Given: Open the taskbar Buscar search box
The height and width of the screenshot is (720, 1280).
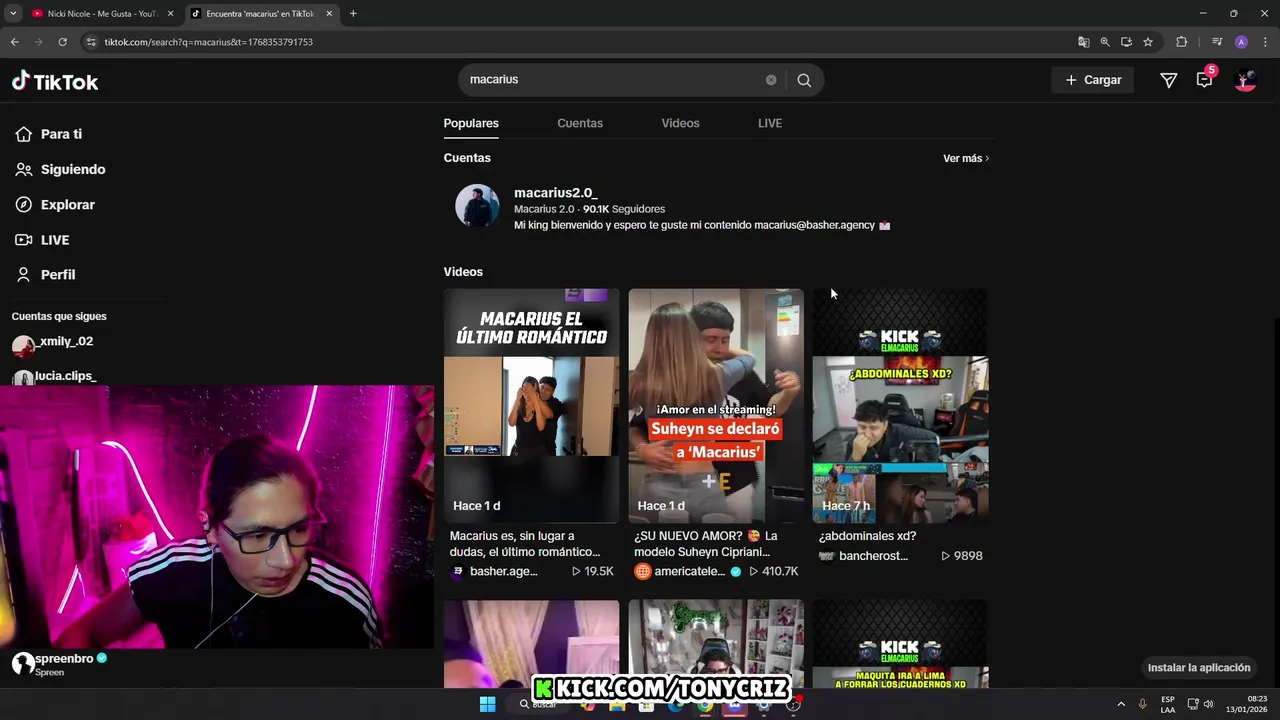Looking at the screenshot, I should tap(538, 704).
